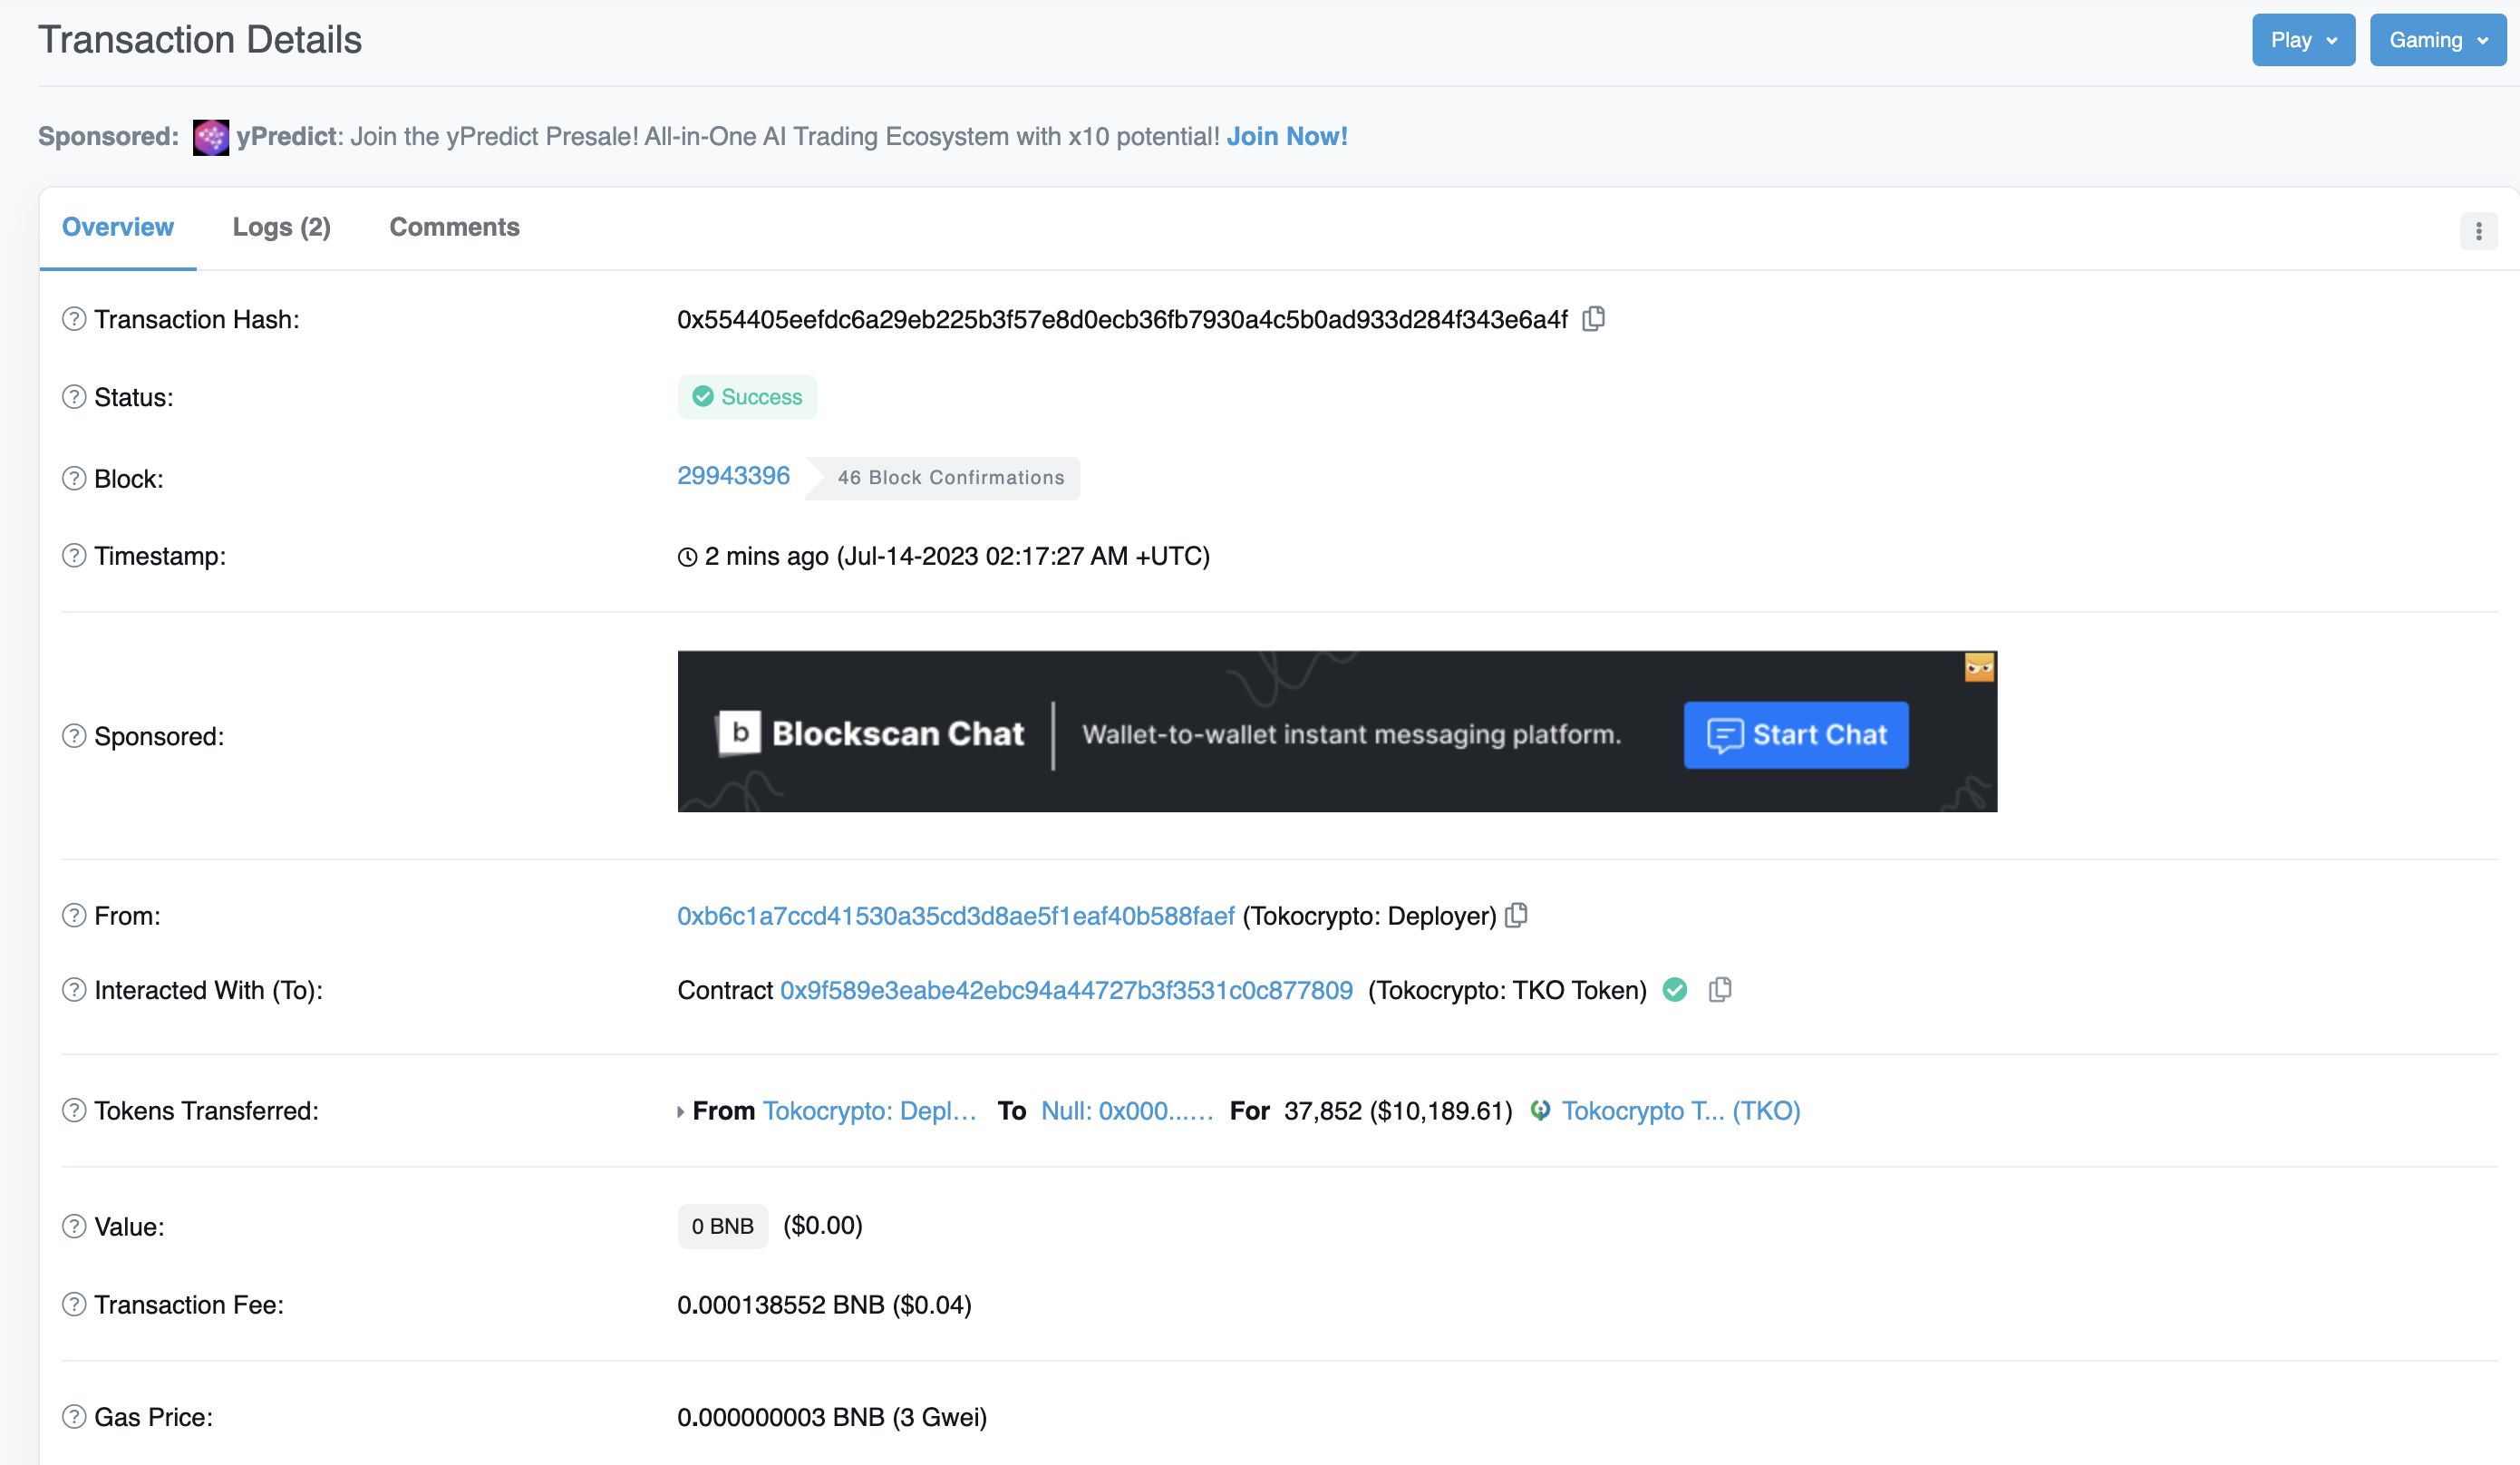
Task: Click the transaction hash text
Action: pos(1122,319)
